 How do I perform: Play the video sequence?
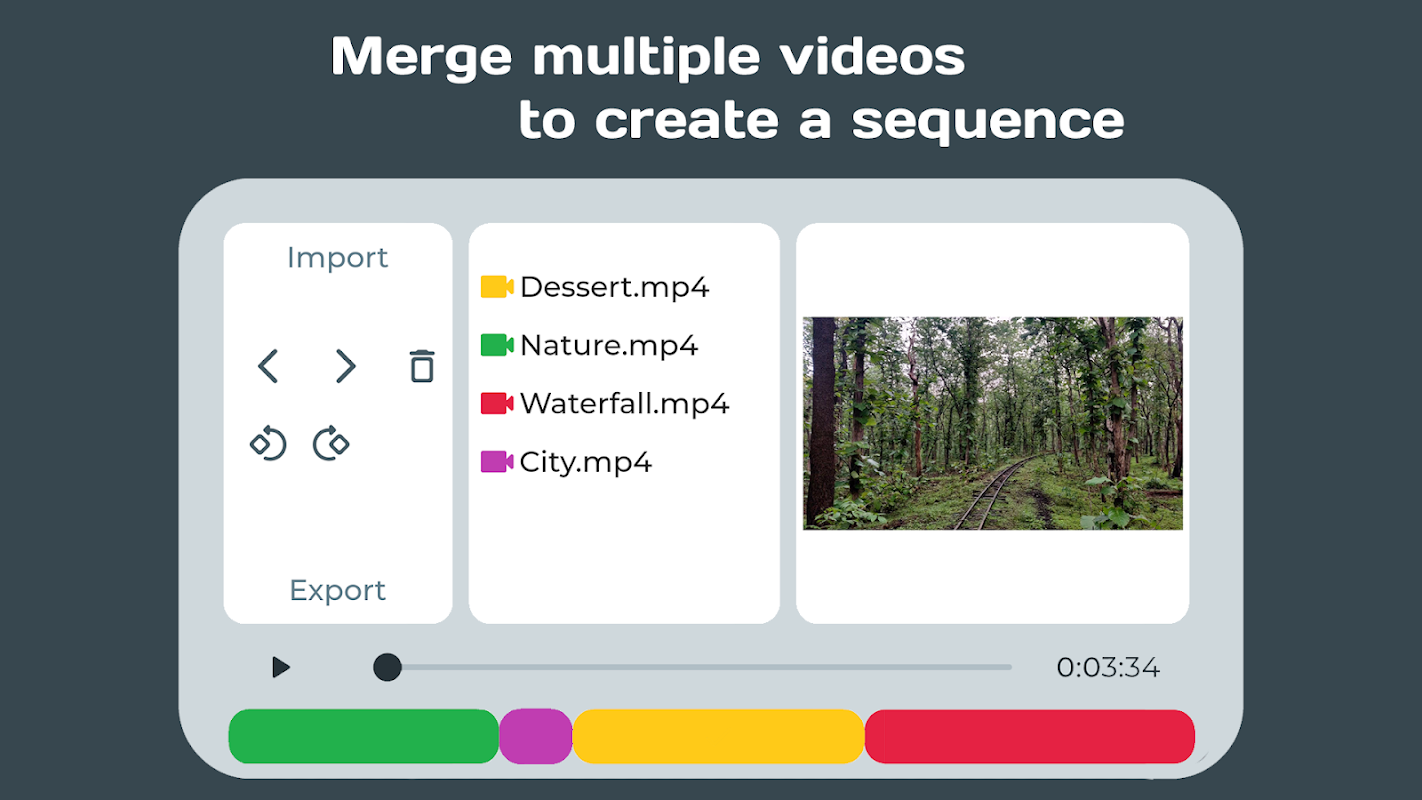coord(281,667)
